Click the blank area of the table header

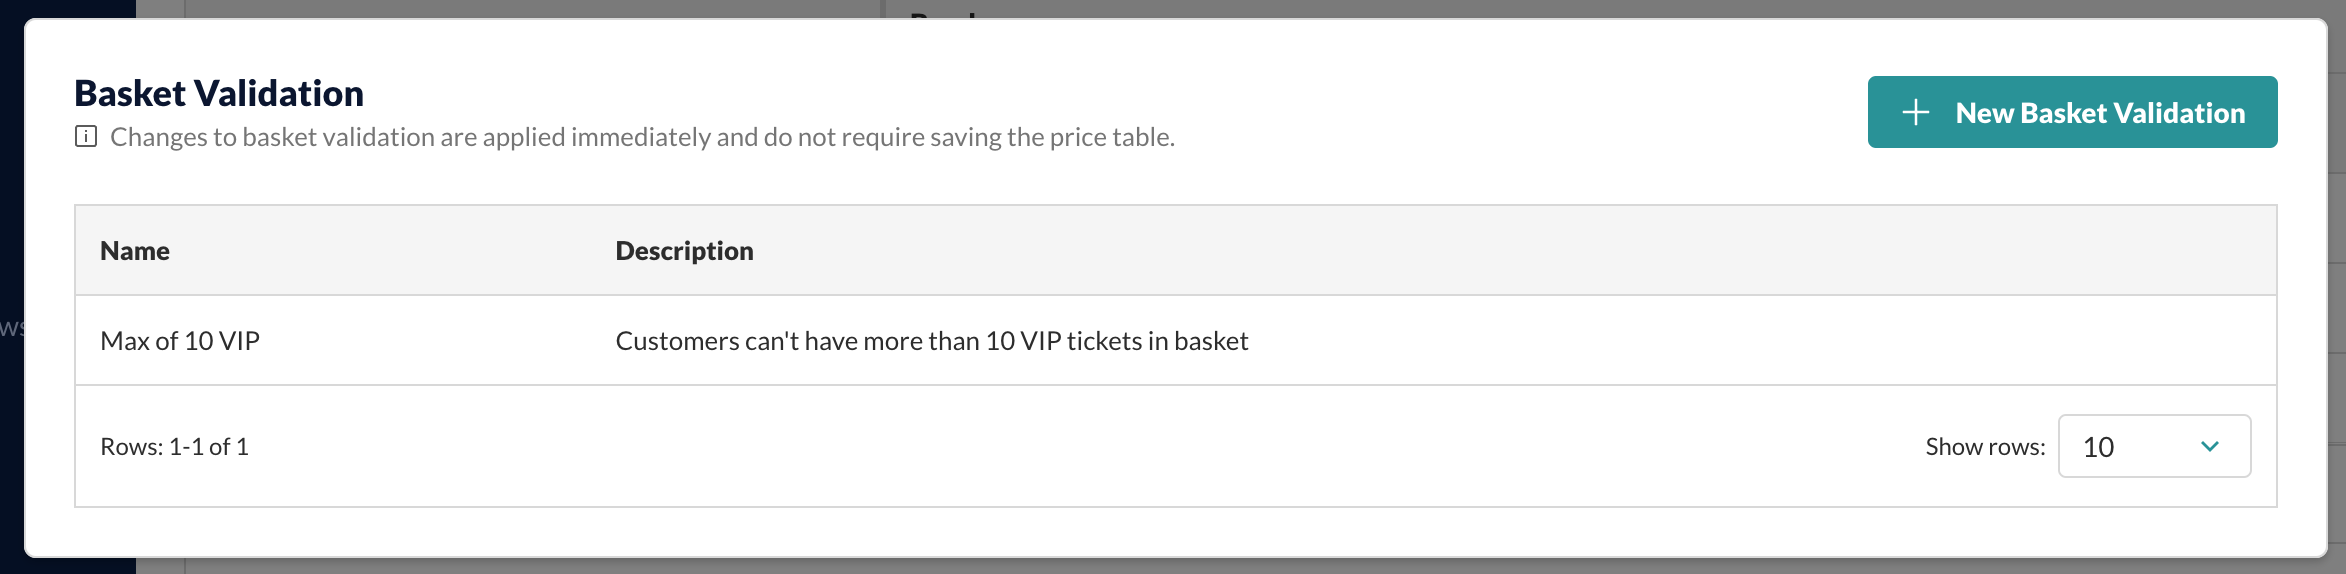[x=1500, y=250]
